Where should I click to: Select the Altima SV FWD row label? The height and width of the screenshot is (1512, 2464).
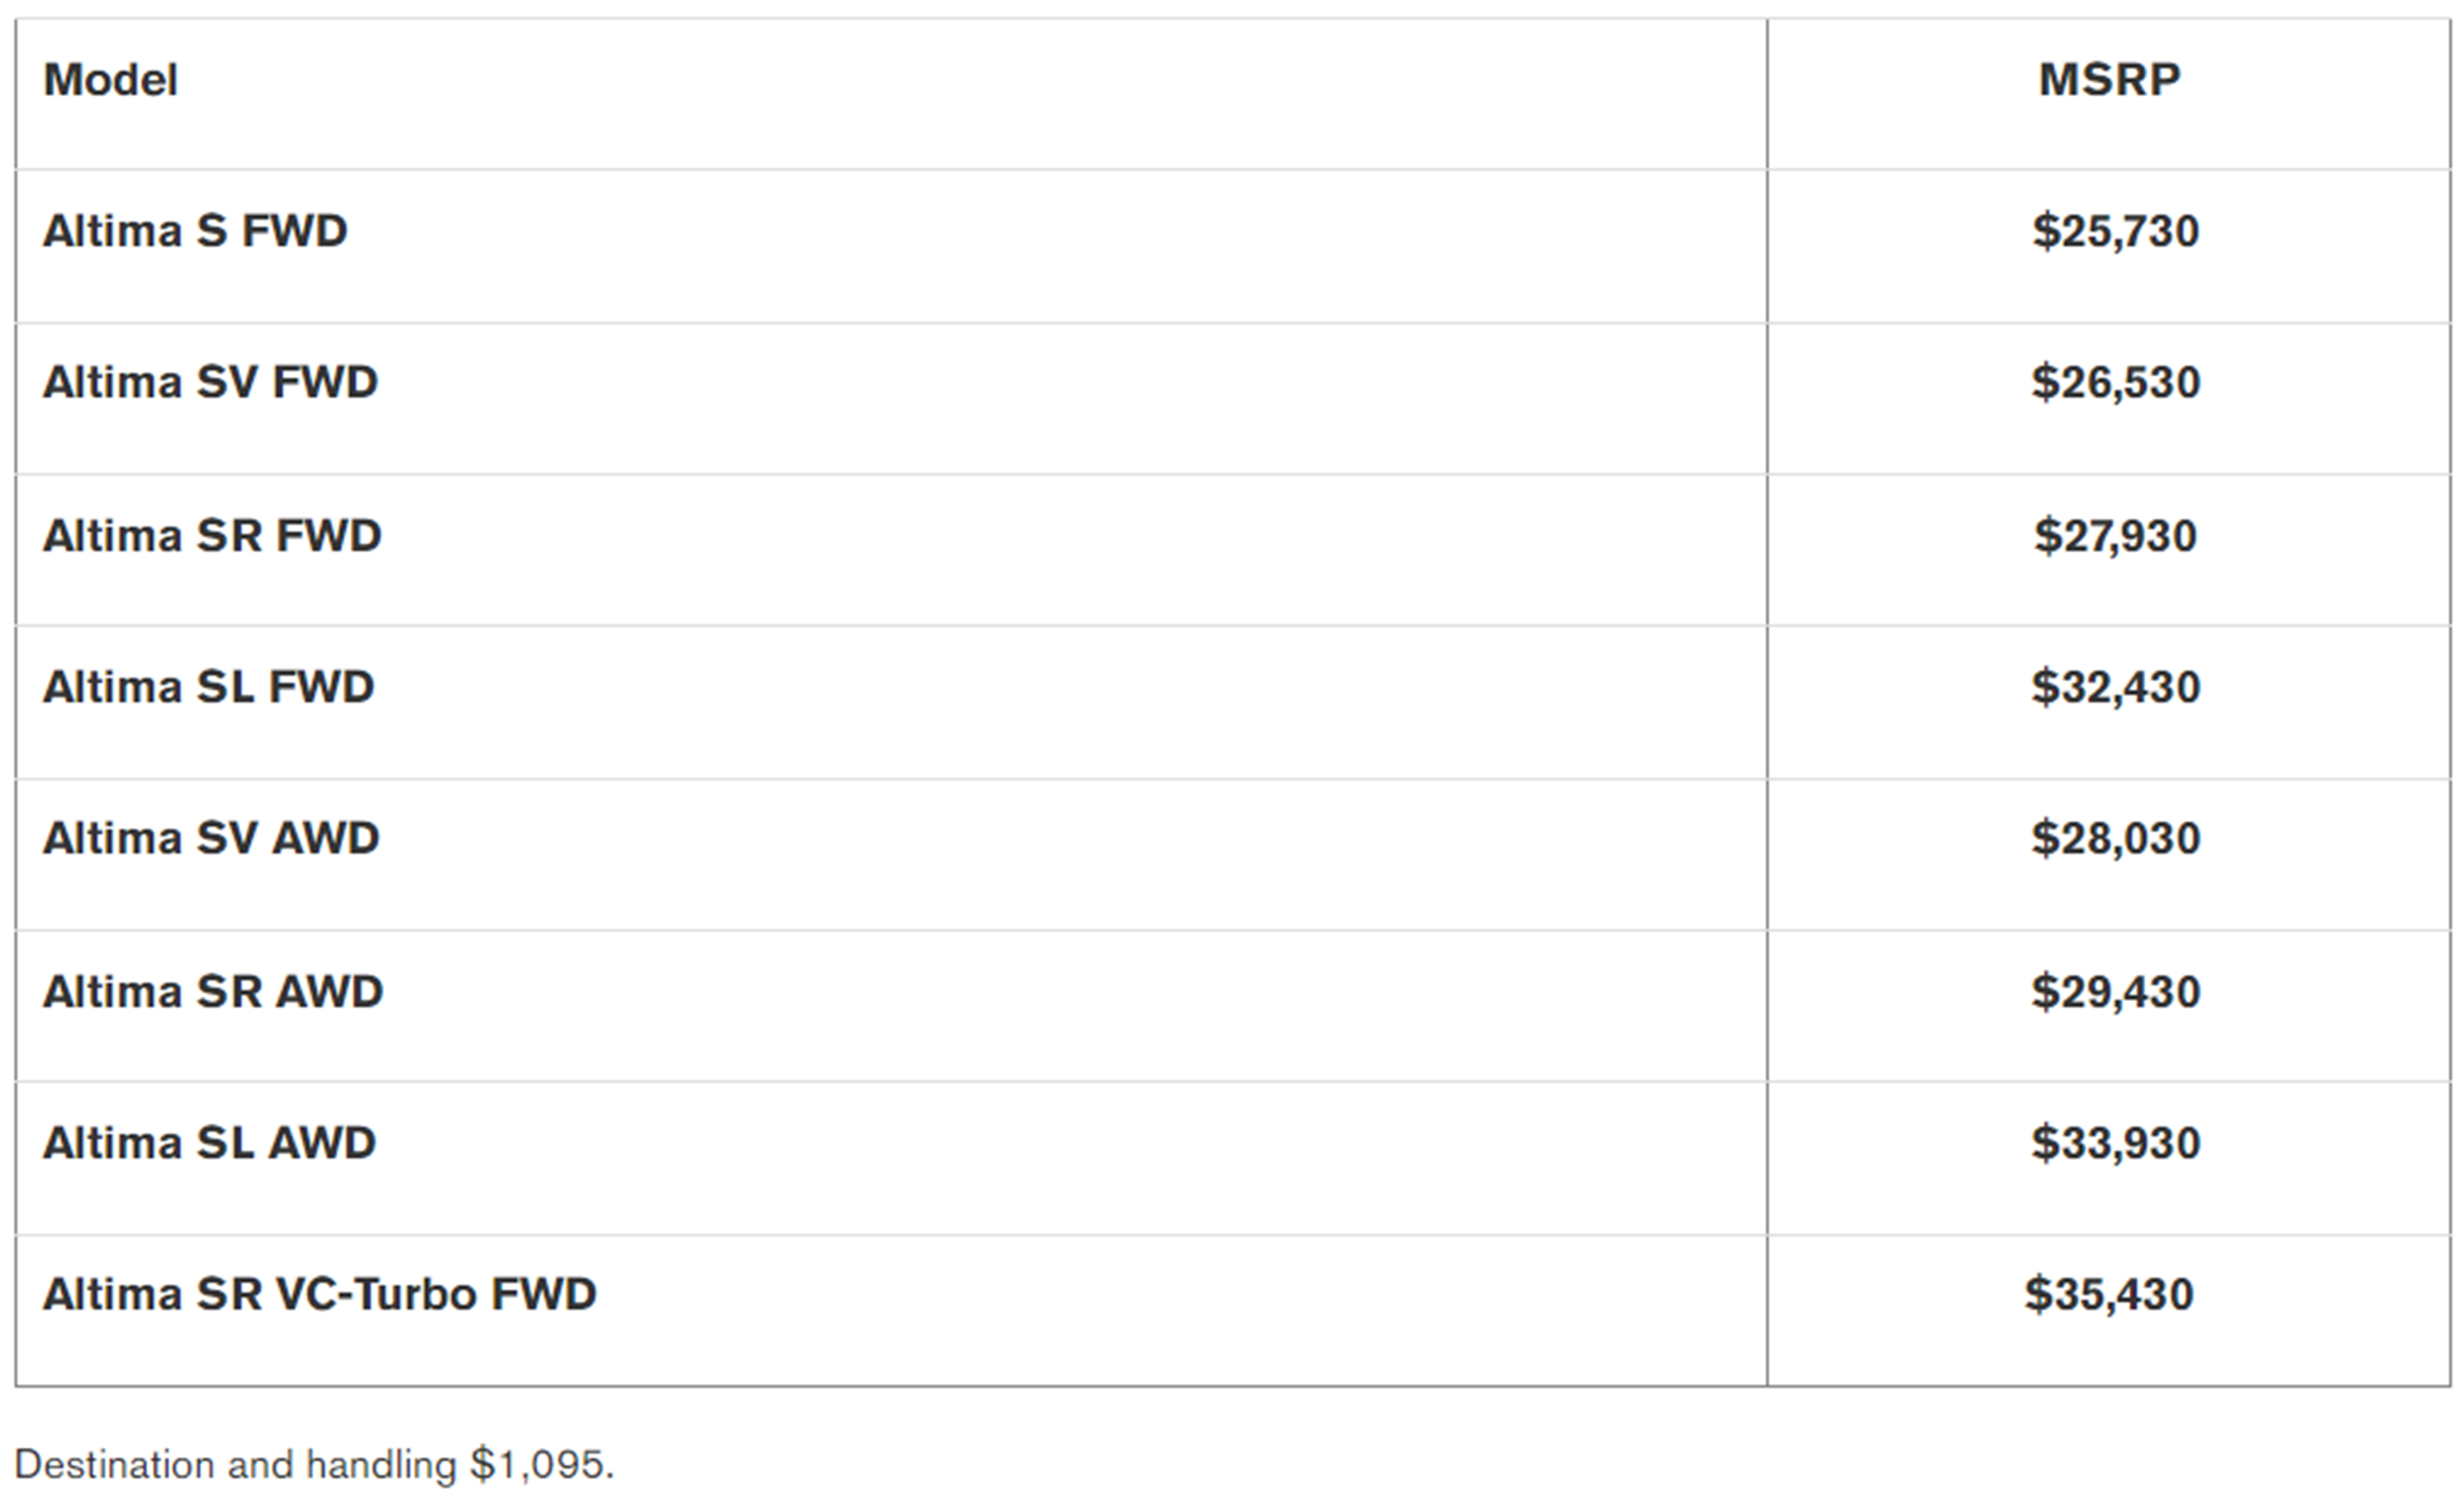(x=210, y=382)
